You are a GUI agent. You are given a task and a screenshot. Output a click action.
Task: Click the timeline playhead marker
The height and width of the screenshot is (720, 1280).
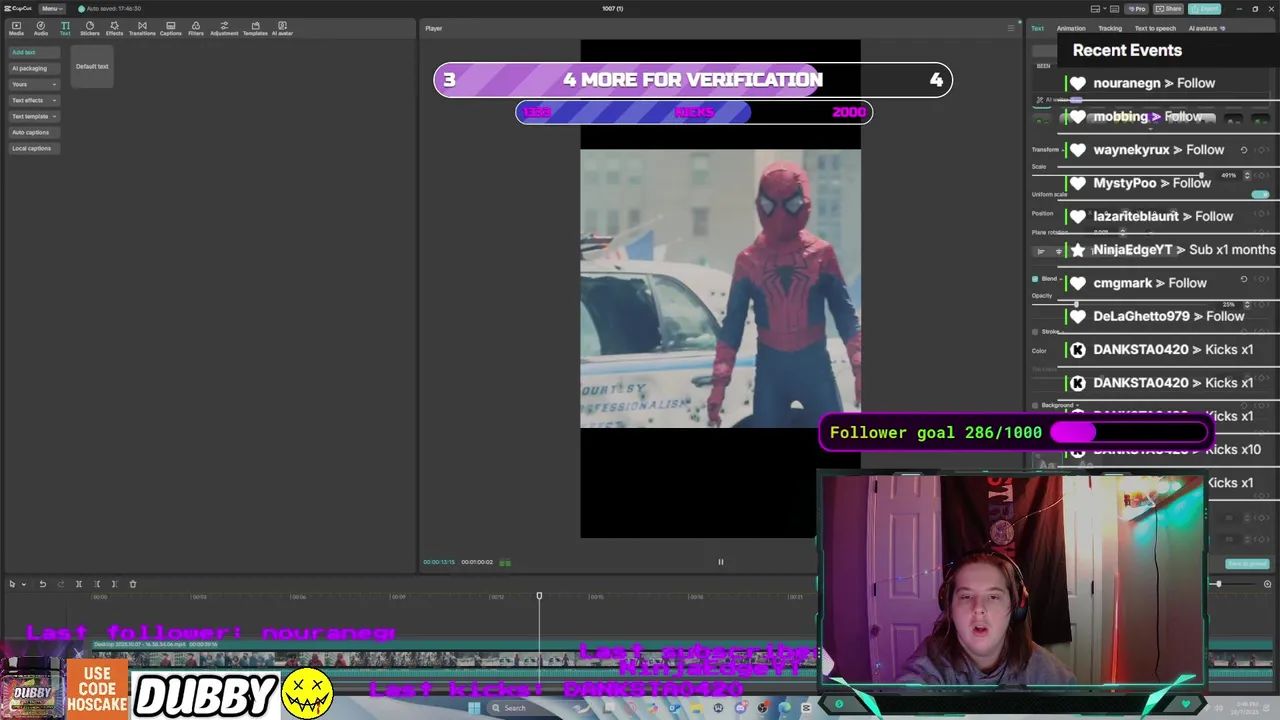coord(539,596)
